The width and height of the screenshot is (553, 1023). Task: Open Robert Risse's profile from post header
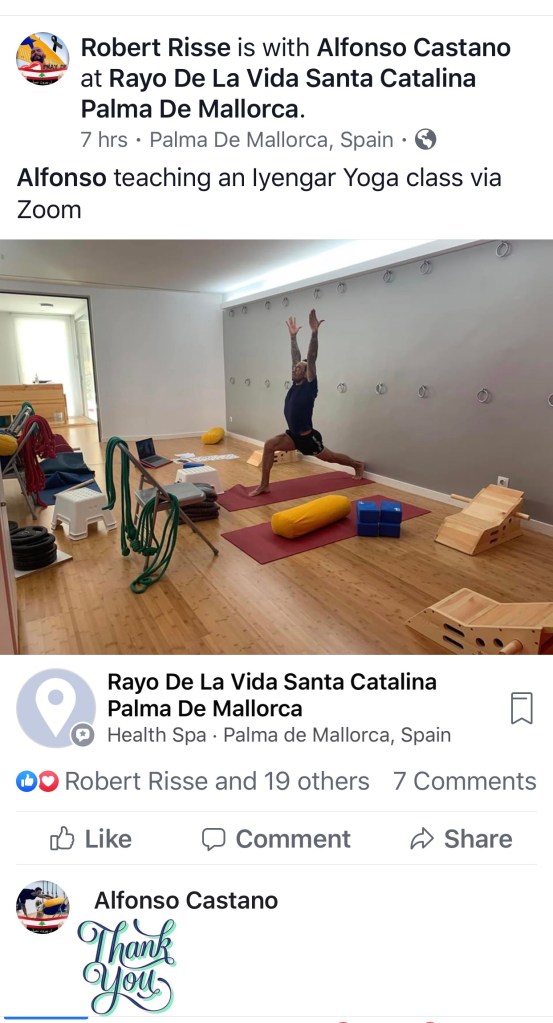[x=155, y=48]
